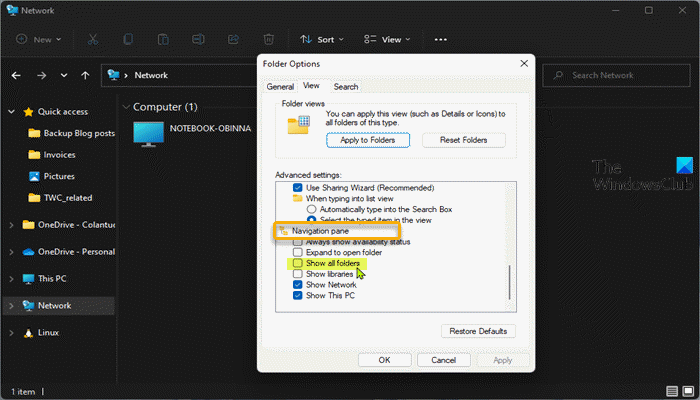Switch to the Search tab

(x=346, y=87)
